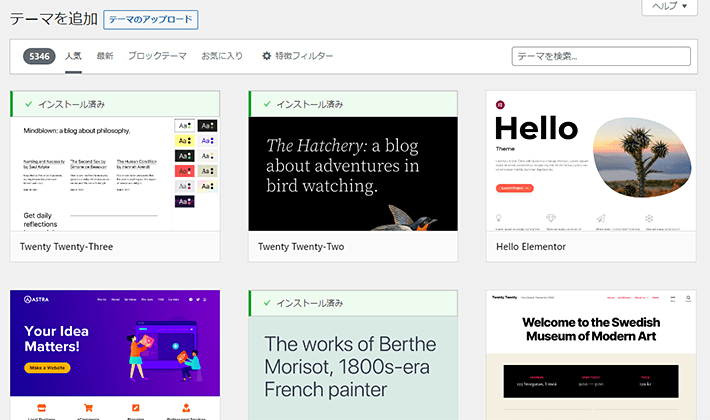Click the テーマのアップロード button
The image size is (710, 420).
pos(151,19)
